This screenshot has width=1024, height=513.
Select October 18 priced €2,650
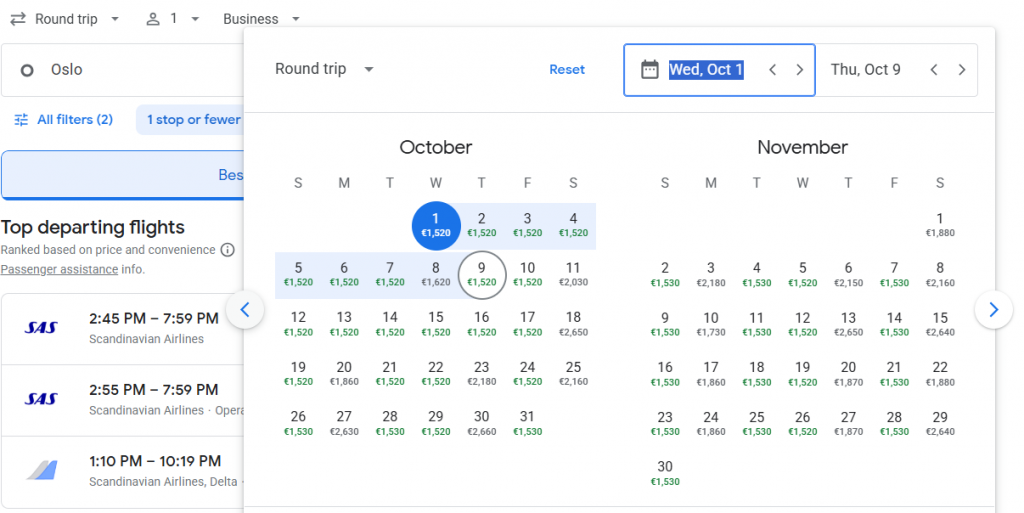point(573,324)
